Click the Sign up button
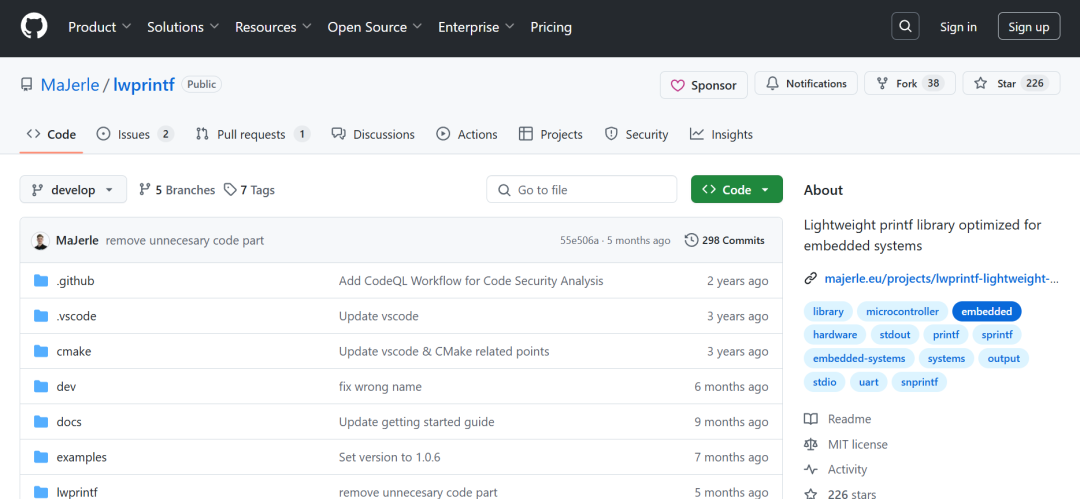 pyautogui.click(x=1028, y=27)
